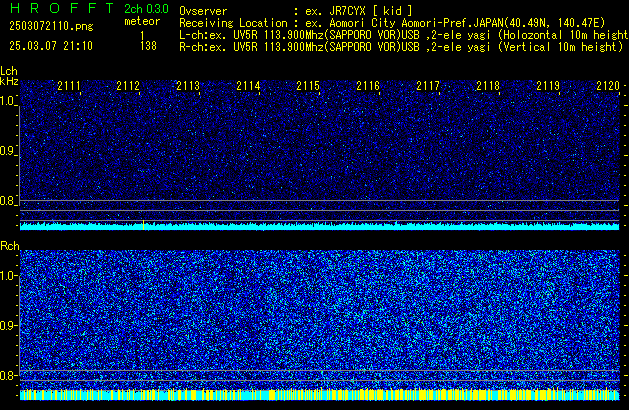The image size is (629, 410).
Task: Click the Rch 1.0 frequency axis label
Action: [8, 276]
